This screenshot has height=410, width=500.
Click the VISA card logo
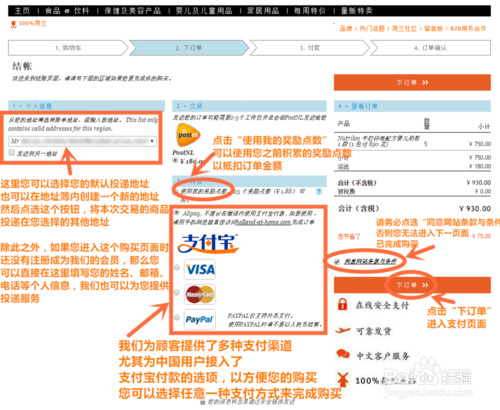click(x=200, y=269)
